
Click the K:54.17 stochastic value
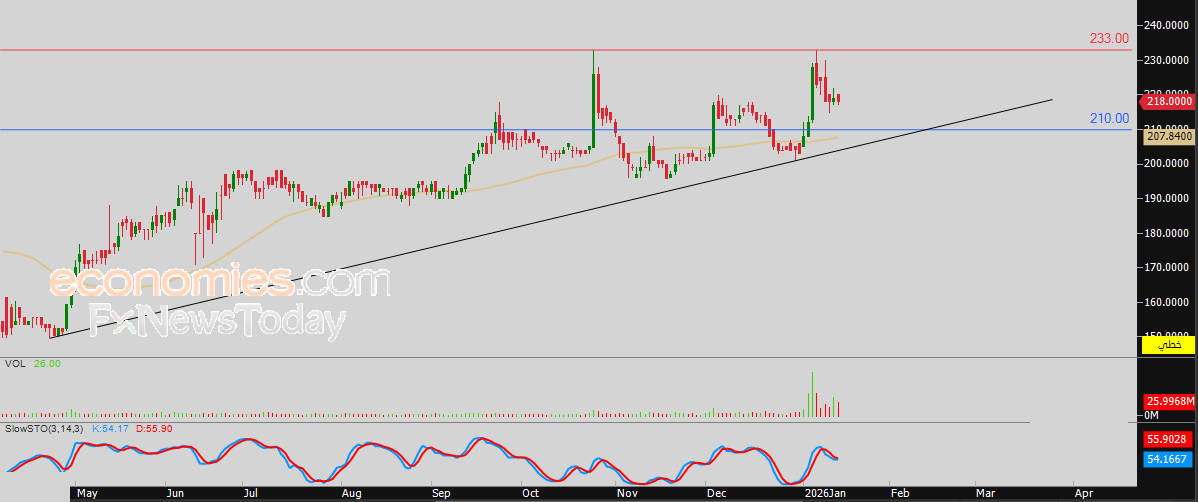[111, 428]
